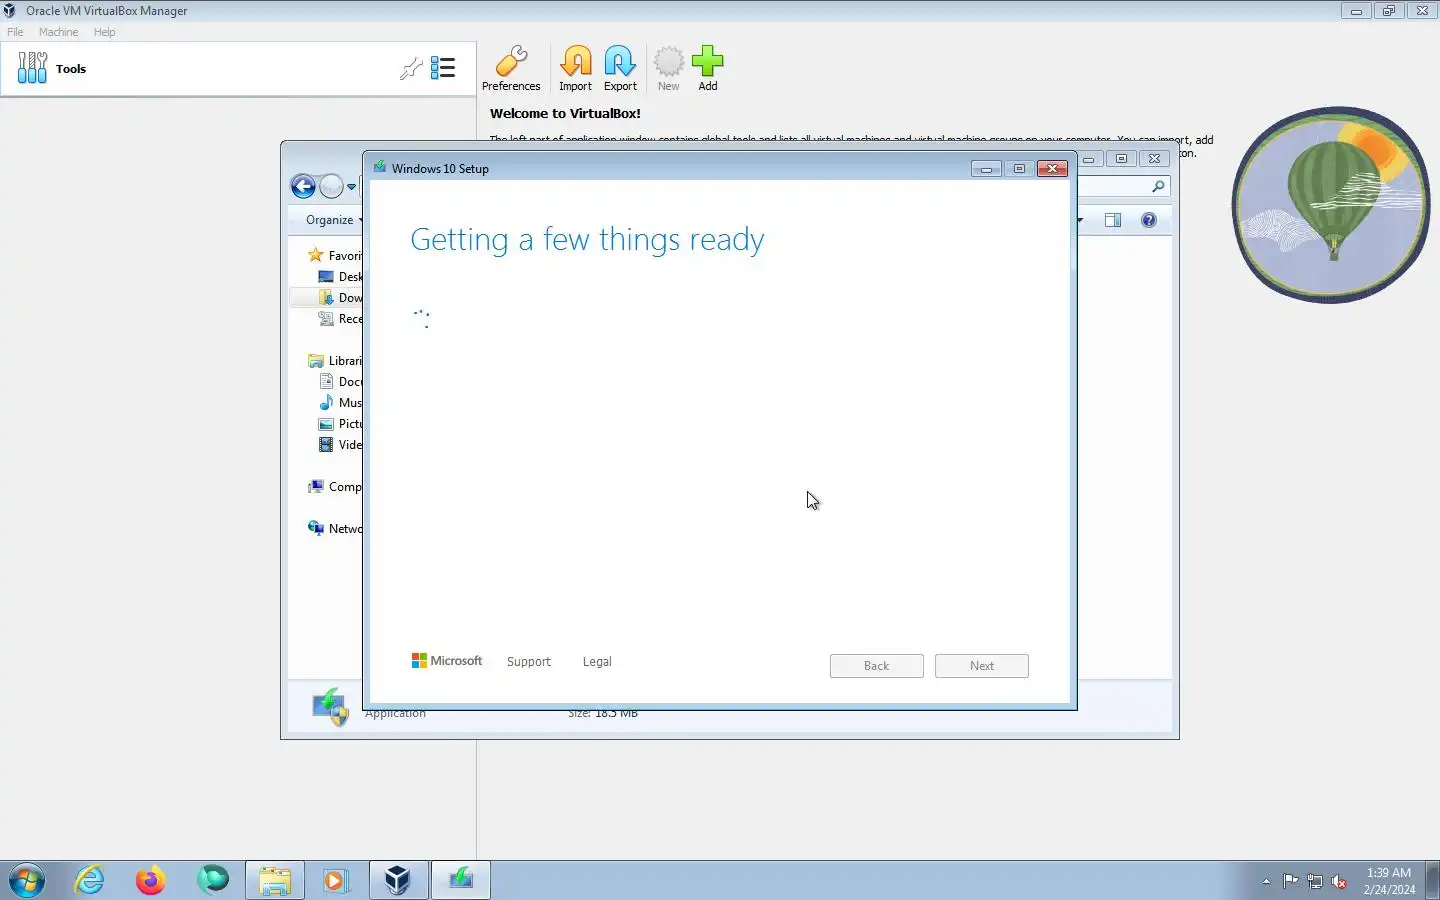
Task: Select Libraries in Explorer navigation pane
Action: click(335, 361)
